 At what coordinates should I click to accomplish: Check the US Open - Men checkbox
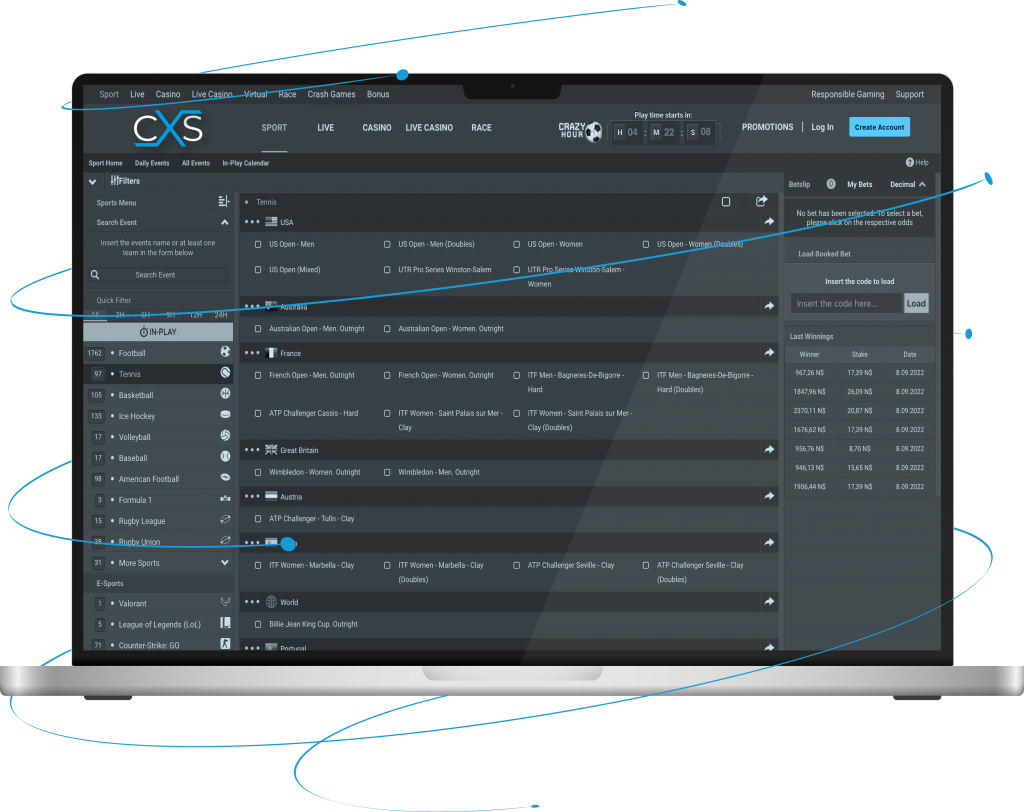[258, 244]
